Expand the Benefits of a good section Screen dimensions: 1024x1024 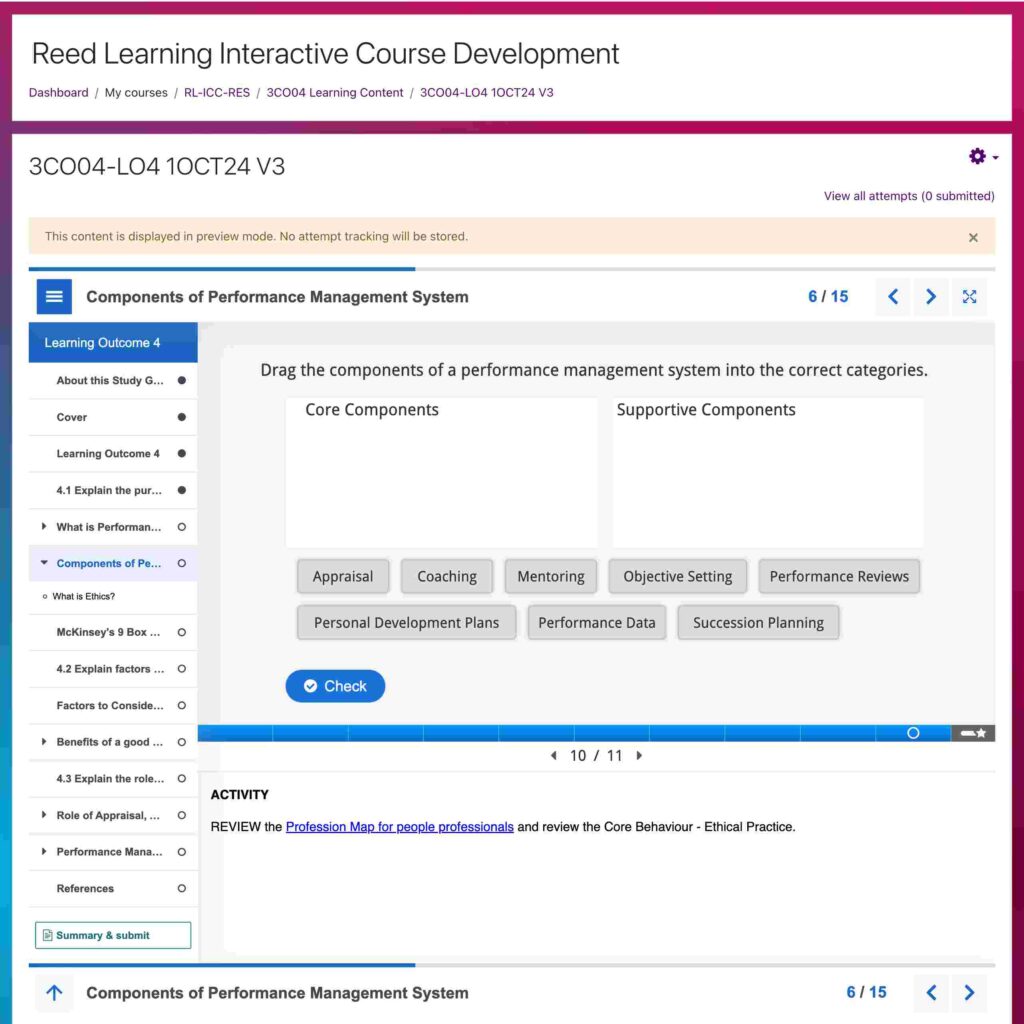44,742
